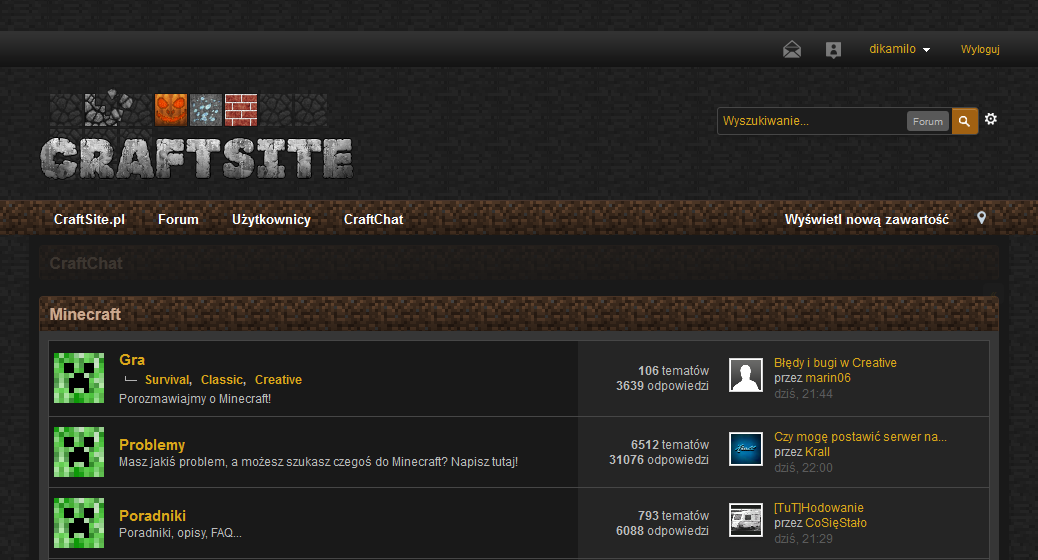This screenshot has height=560, width=1038.
Task: Open the Classic subforum
Action: pyautogui.click(x=222, y=380)
